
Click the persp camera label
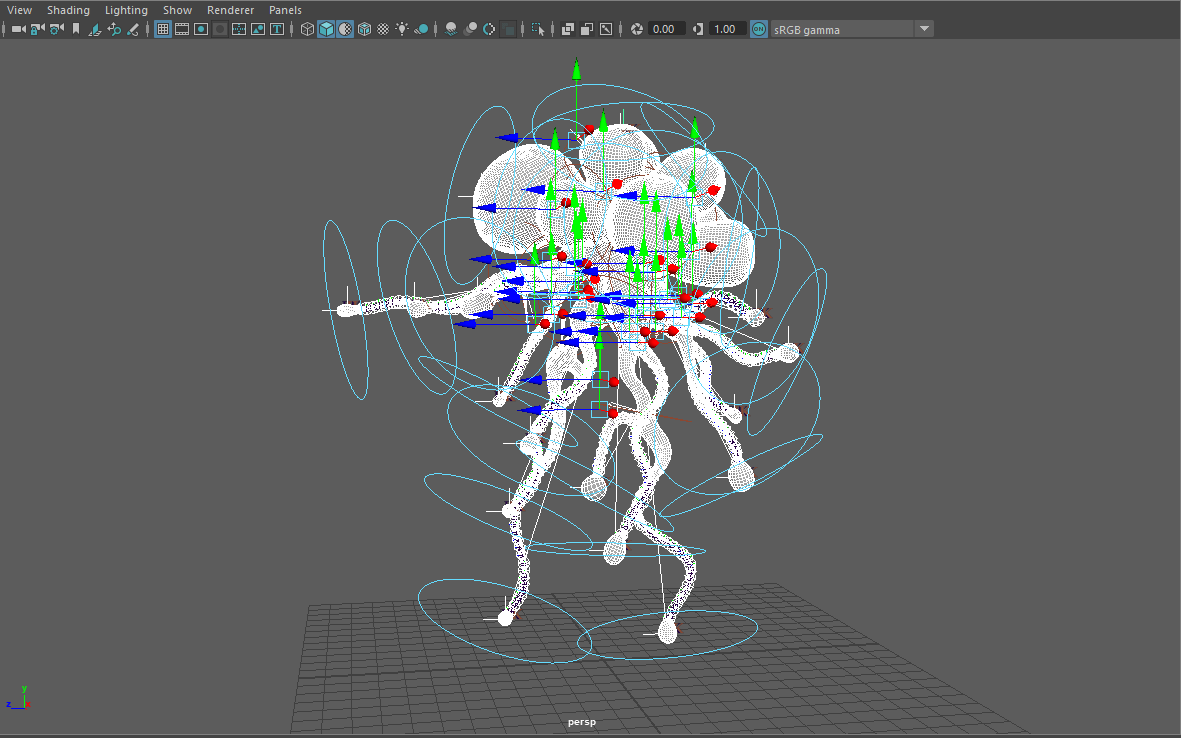pyautogui.click(x=581, y=721)
